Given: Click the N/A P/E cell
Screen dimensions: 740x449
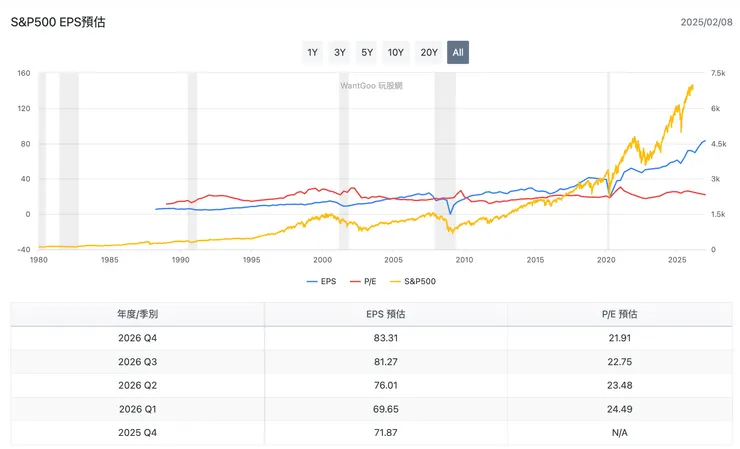Looking at the screenshot, I should [620, 432].
